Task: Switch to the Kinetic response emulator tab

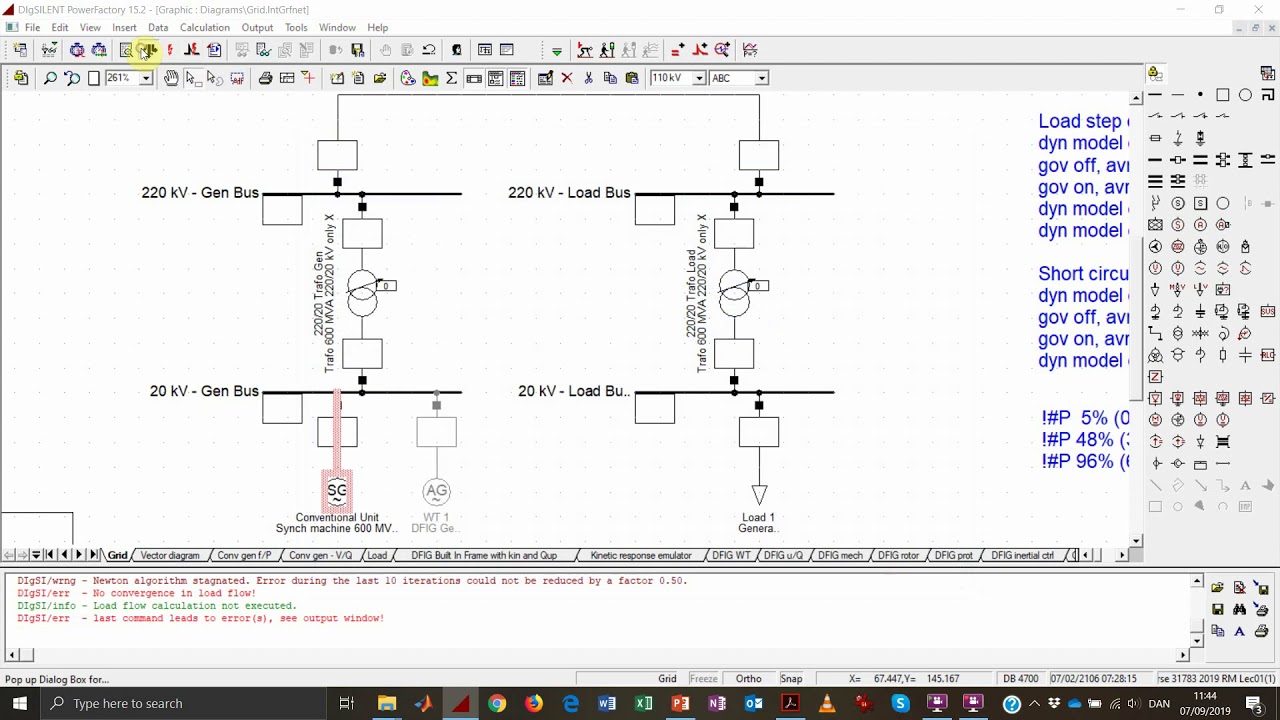Action: click(x=641, y=555)
